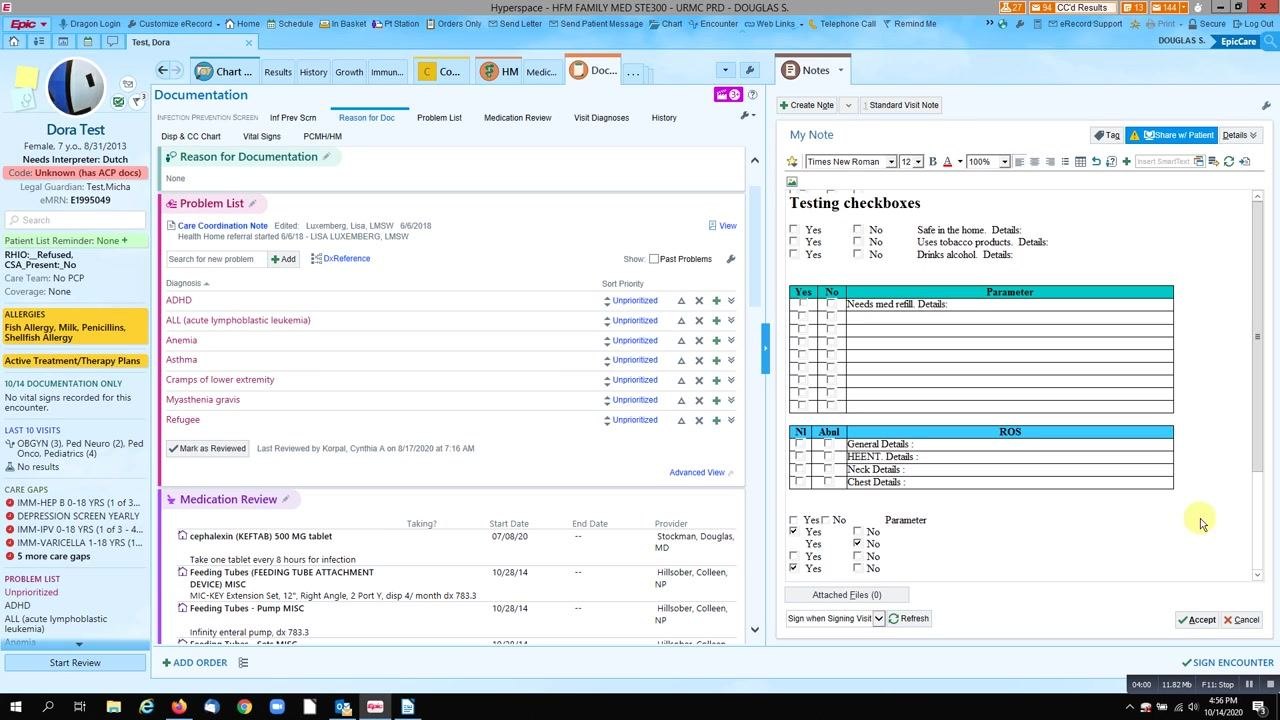This screenshot has height=720, width=1280.
Task: Click the Accept button for the note
Action: coord(1197,620)
